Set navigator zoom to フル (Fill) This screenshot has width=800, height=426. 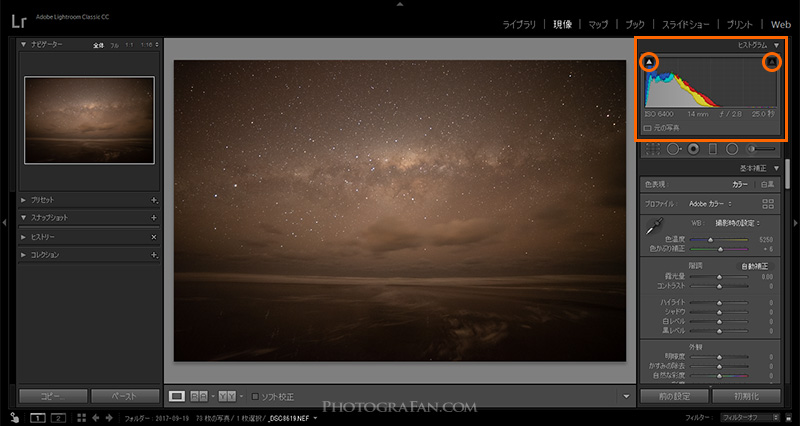[x=114, y=45]
